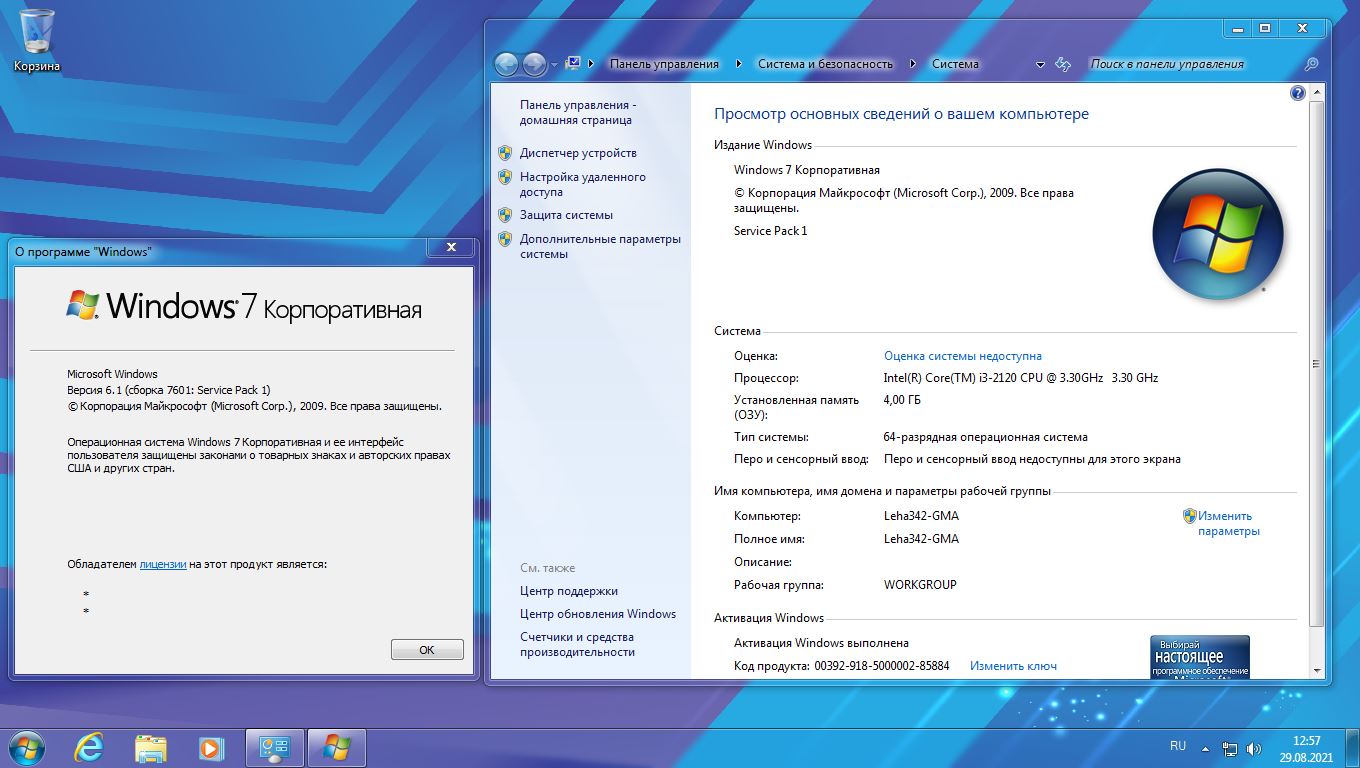Screen dimensions: 1360x768
Task: Click the shield icon beside Дополнительные параметры системы
Action: [x=505, y=239]
